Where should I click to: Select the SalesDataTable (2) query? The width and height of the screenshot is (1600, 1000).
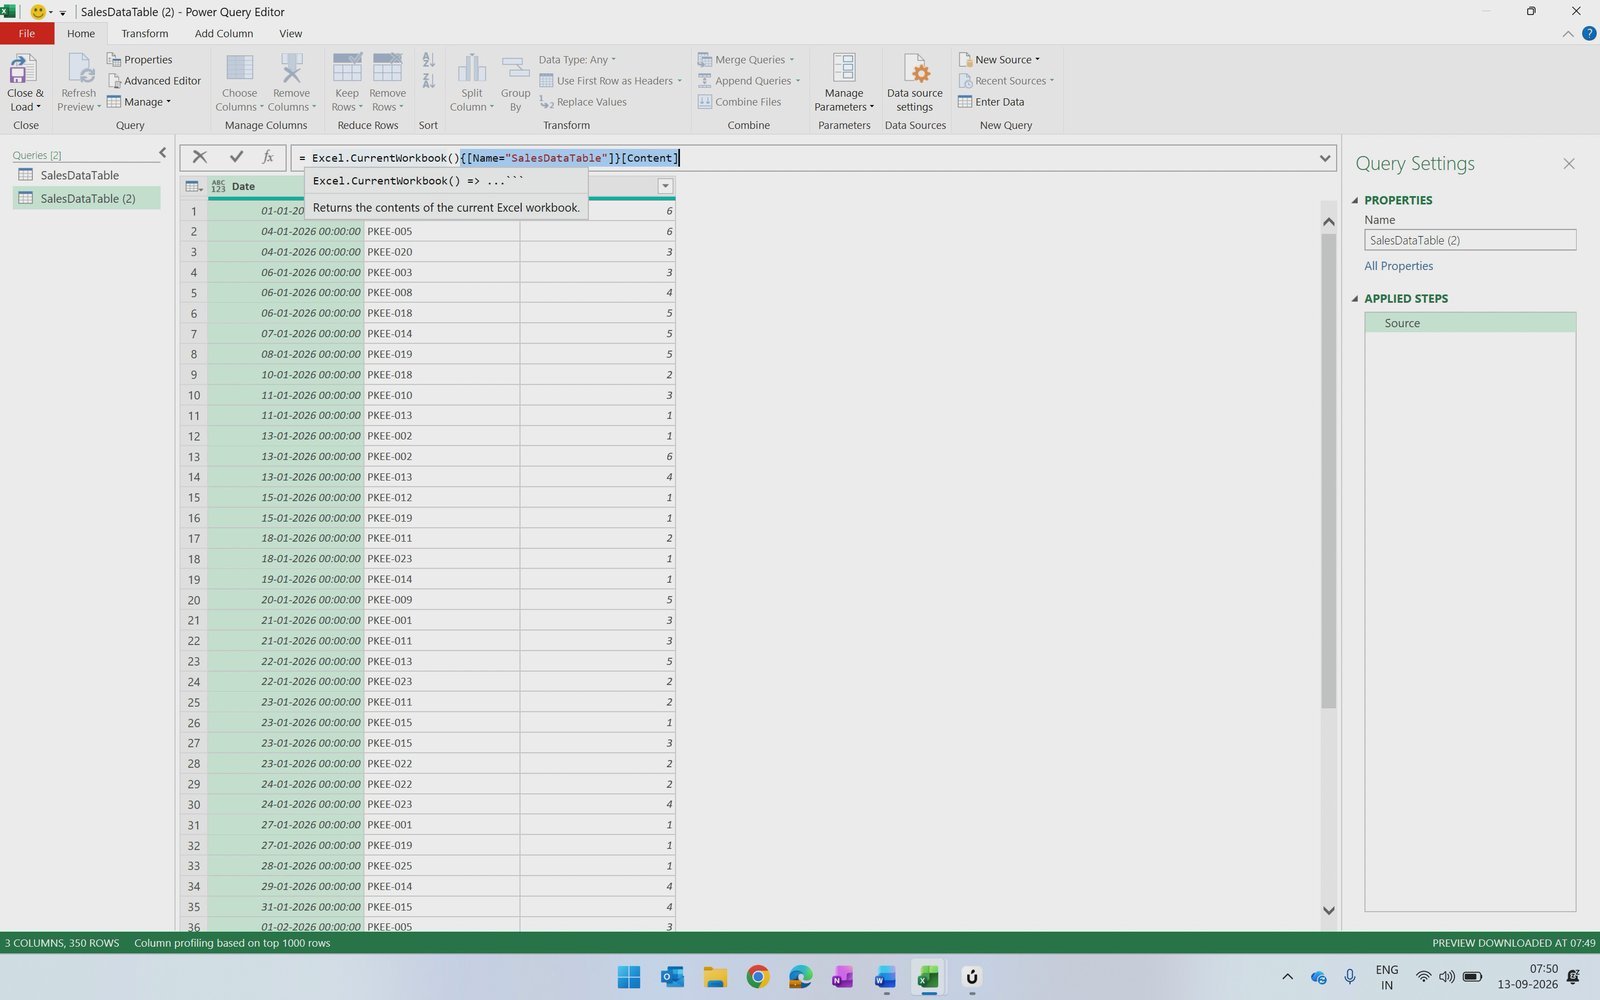coord(86,198)
